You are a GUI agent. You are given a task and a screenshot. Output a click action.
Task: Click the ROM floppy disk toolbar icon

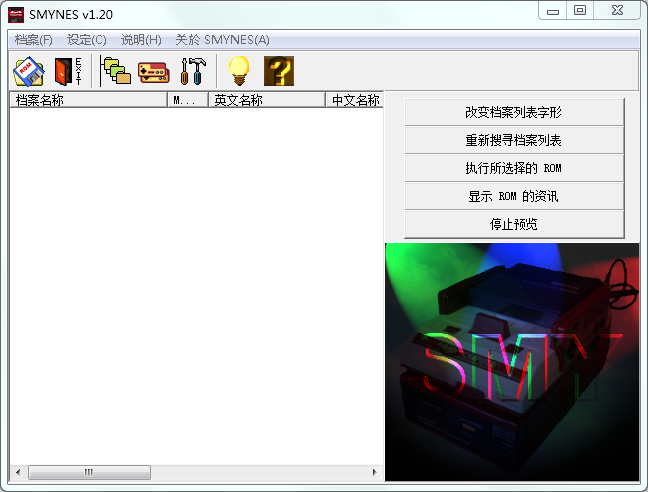pos(28,71)
